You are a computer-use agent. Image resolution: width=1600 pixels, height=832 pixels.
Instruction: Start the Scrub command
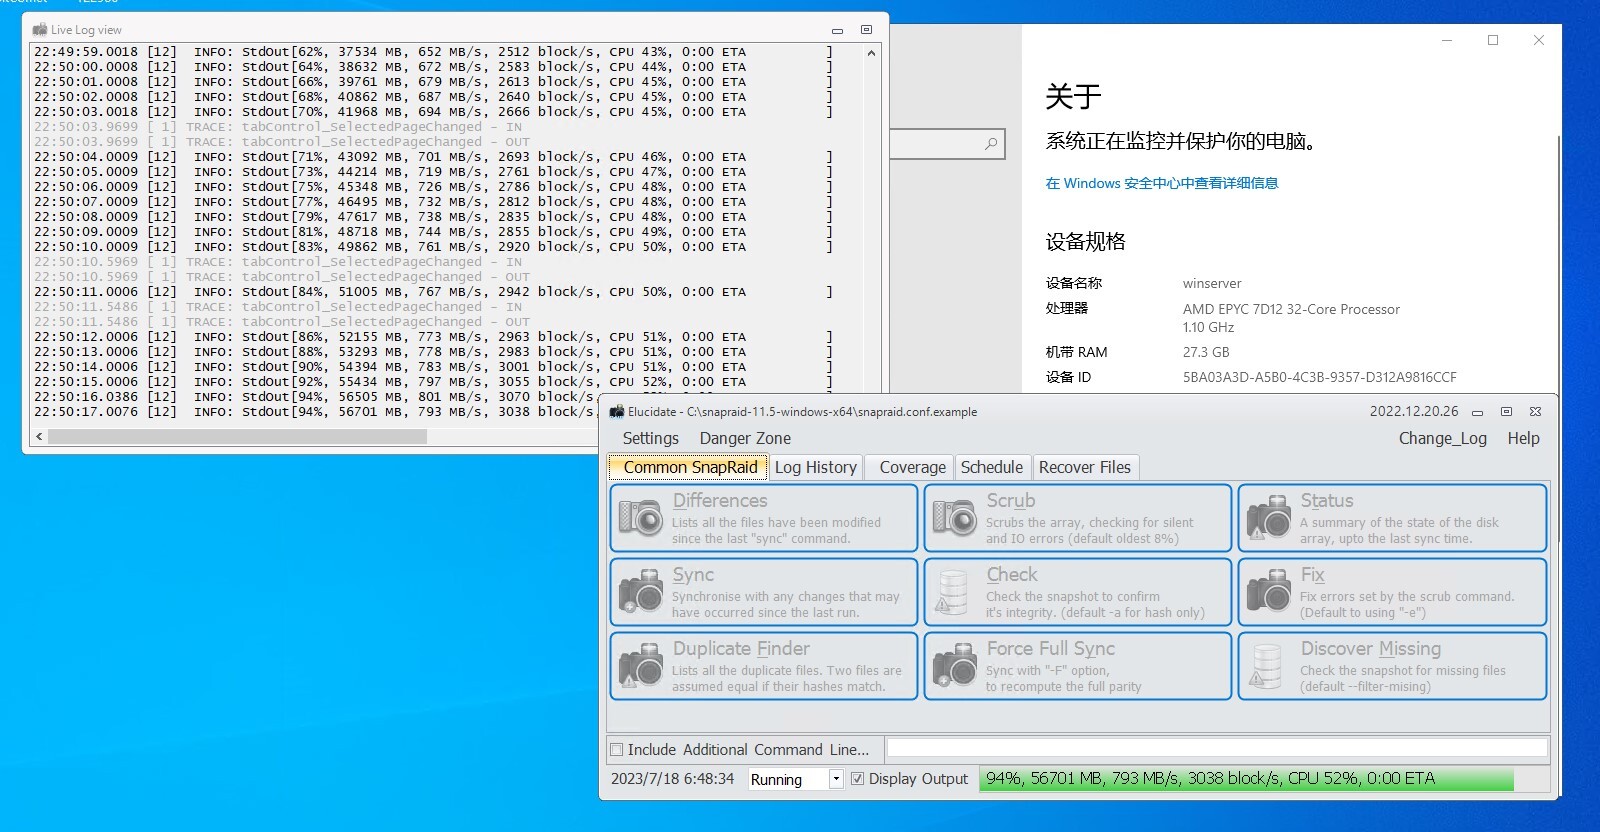[1078, 518]
